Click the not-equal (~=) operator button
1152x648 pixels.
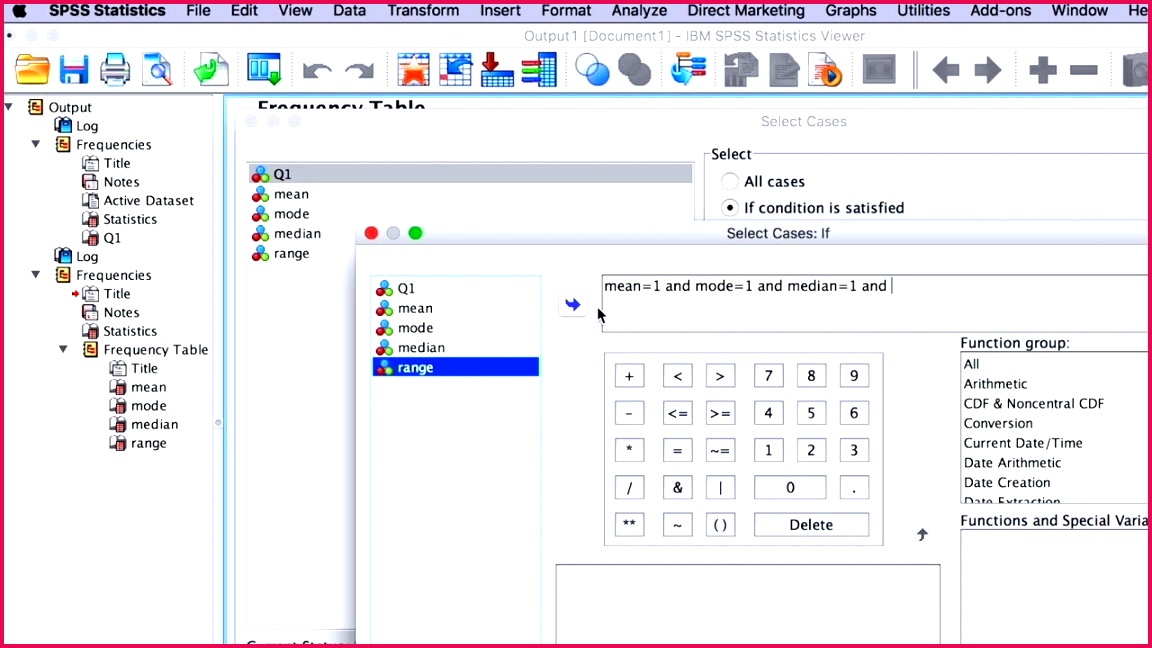pos(720,450)
